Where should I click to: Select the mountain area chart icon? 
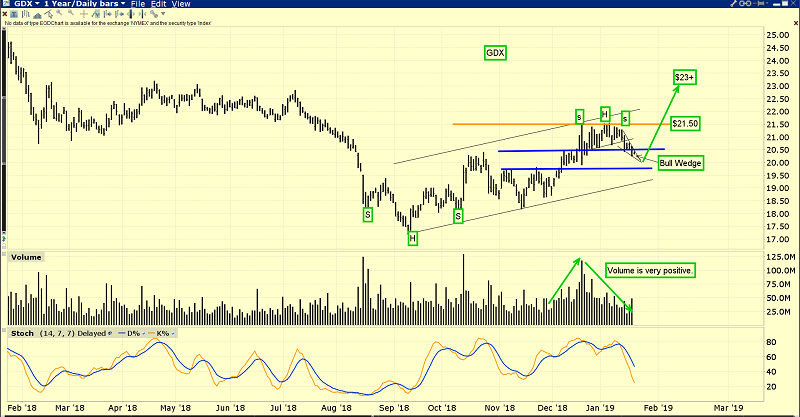click(x=37, y=15)
